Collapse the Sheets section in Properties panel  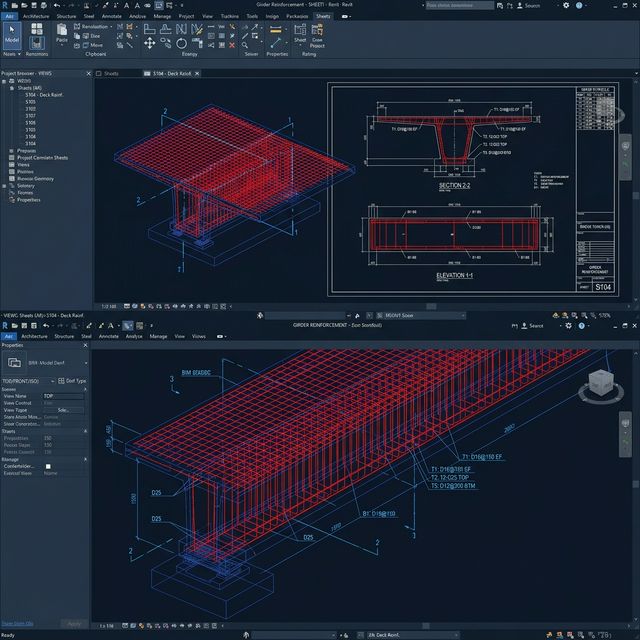click(x=85, y=431)
